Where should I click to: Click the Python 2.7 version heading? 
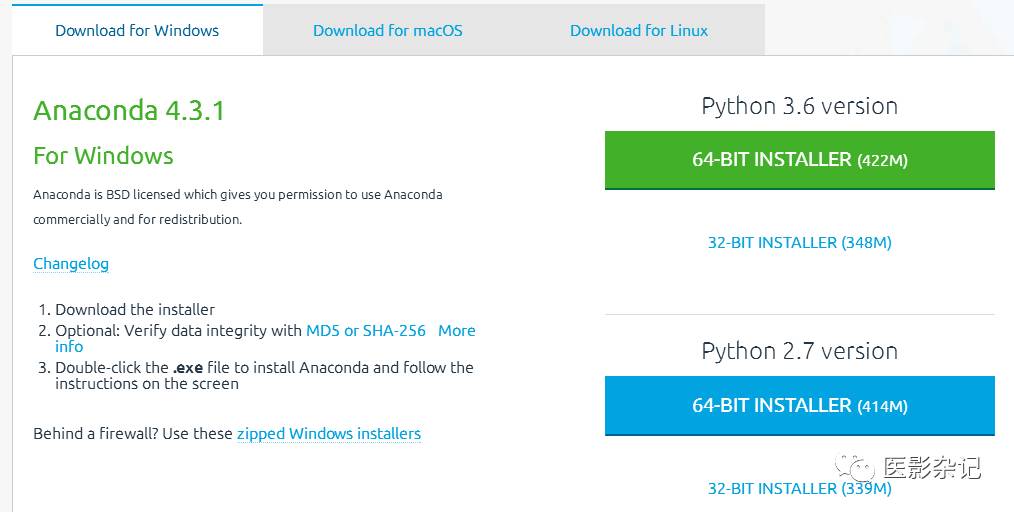pos(799,351)
